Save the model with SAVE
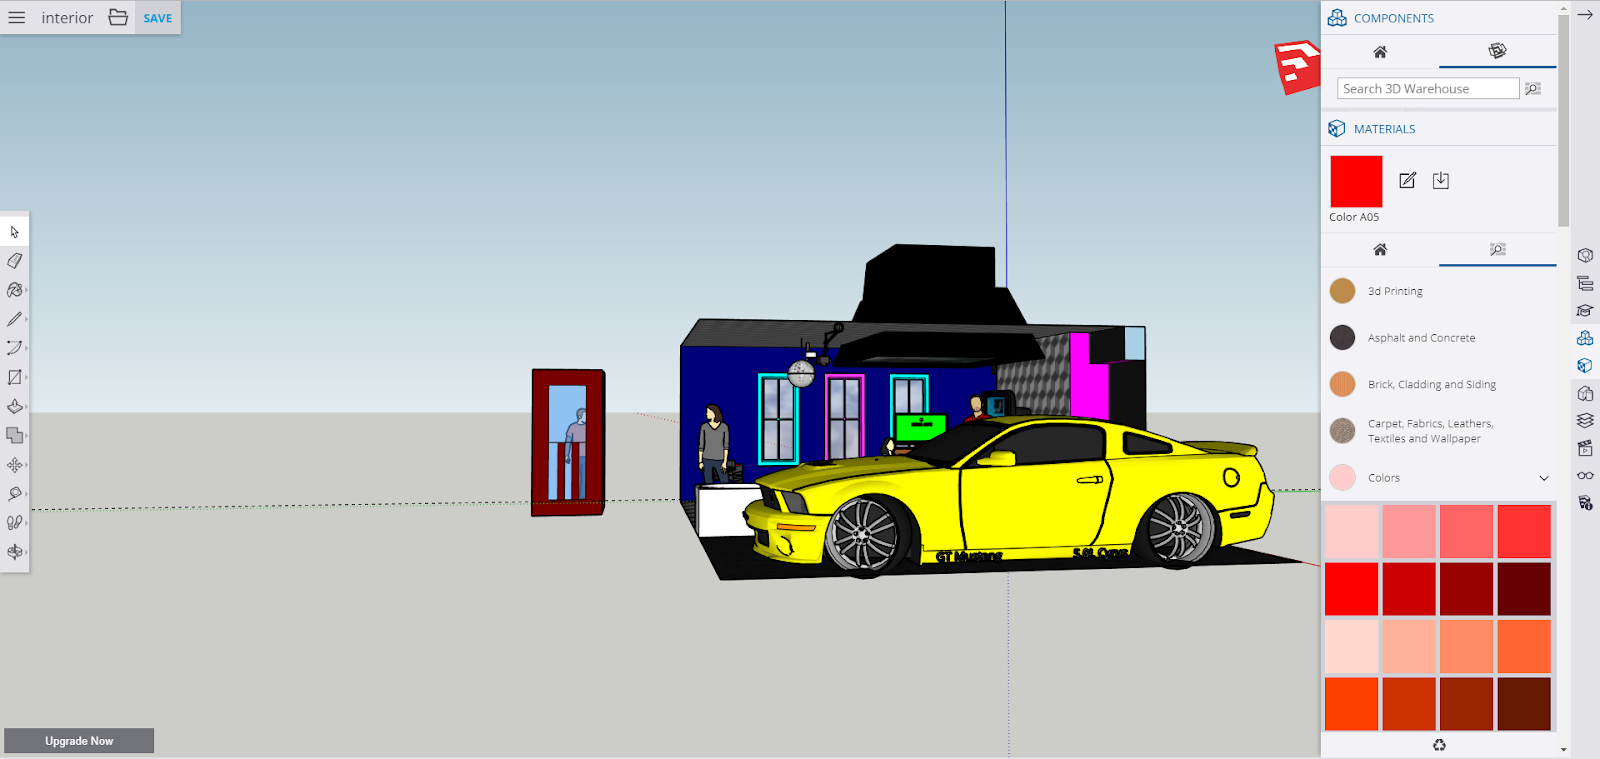 (x=158, y=18)
